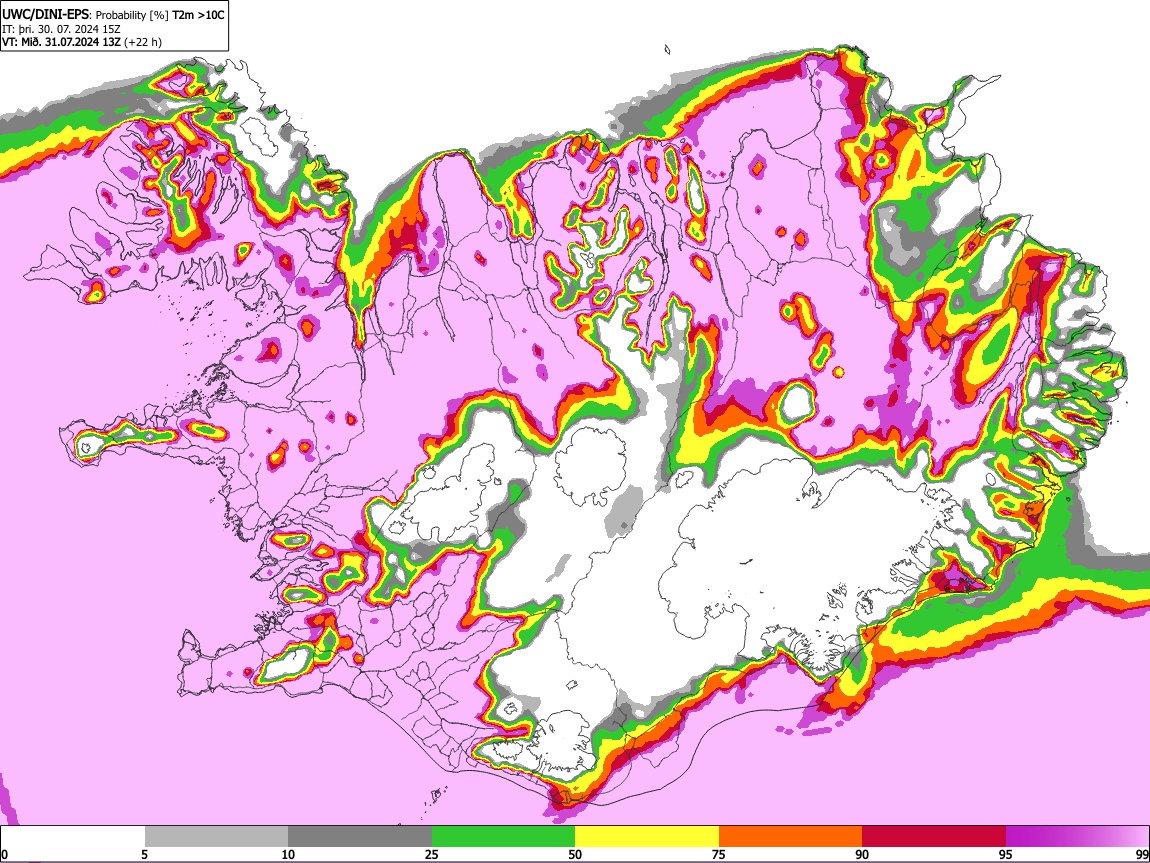Click the red 90–95 legend segment

tap(934, 837)
